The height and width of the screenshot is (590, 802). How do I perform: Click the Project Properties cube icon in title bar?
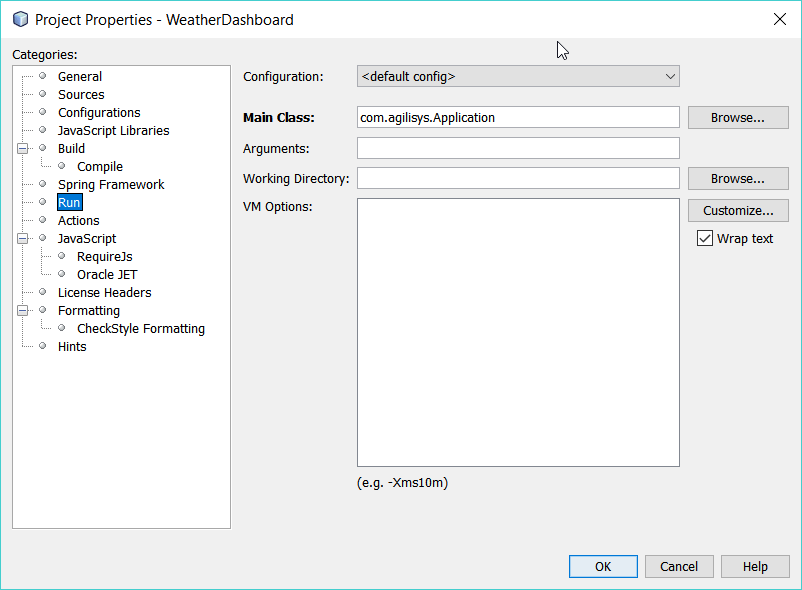pos(20,19)
